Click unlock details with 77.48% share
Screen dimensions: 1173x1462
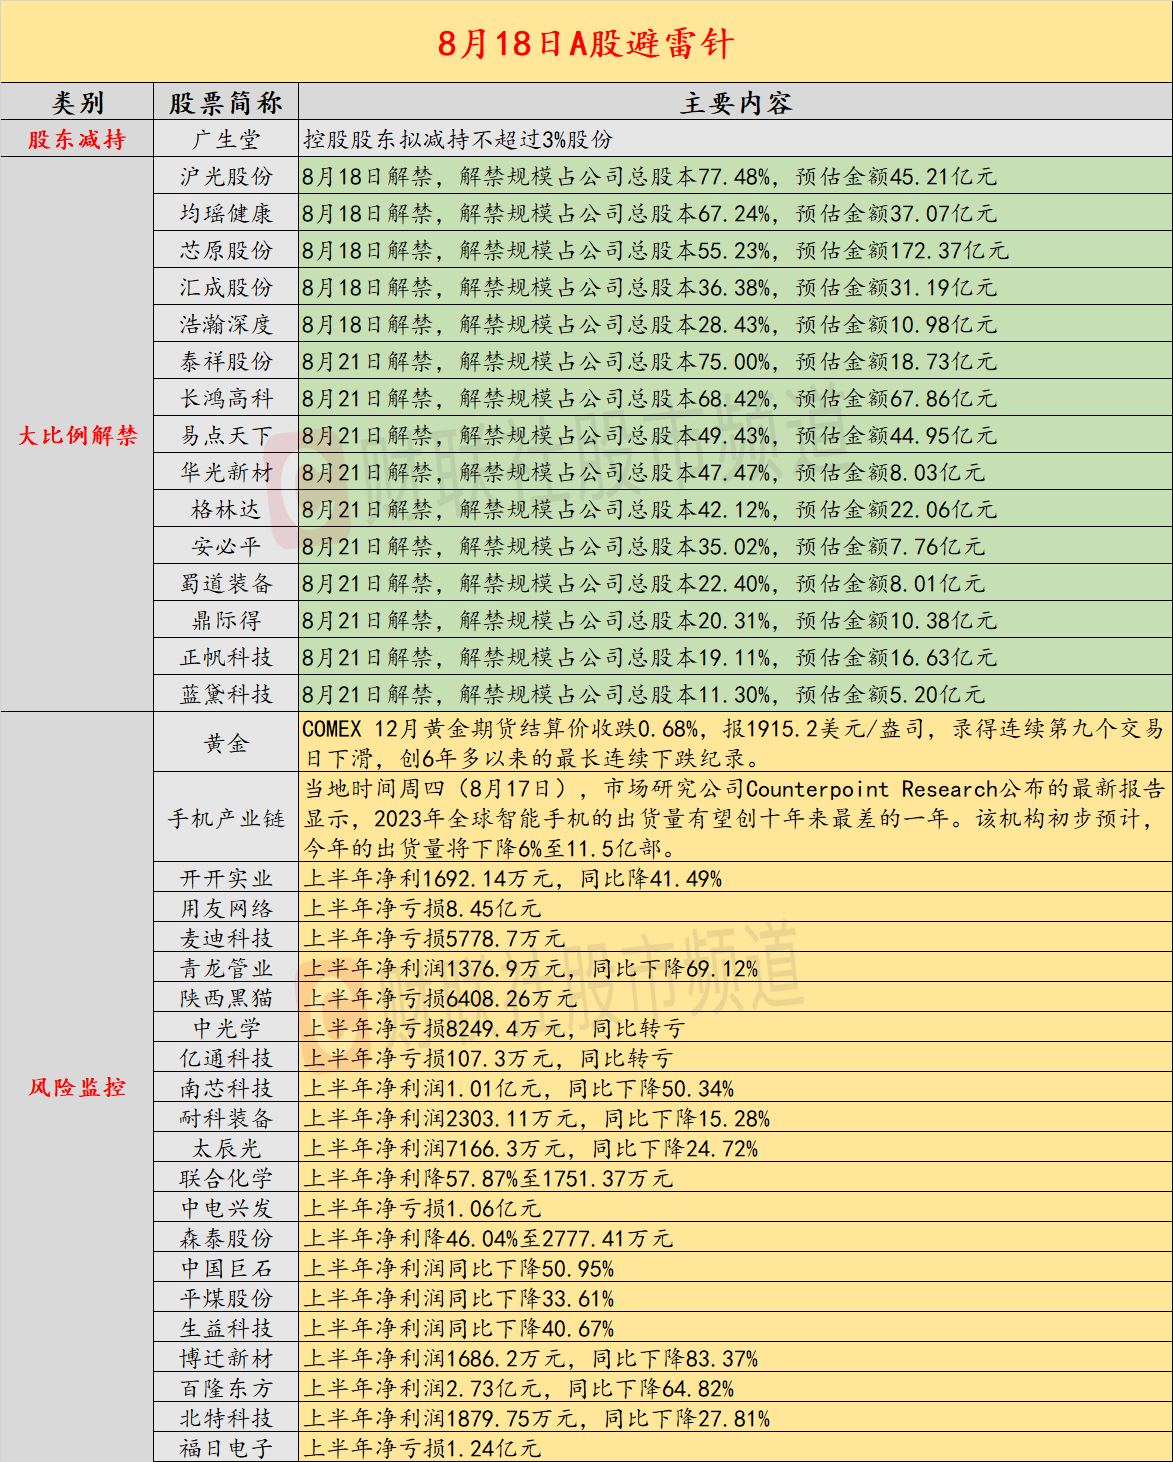click(649, 176)
